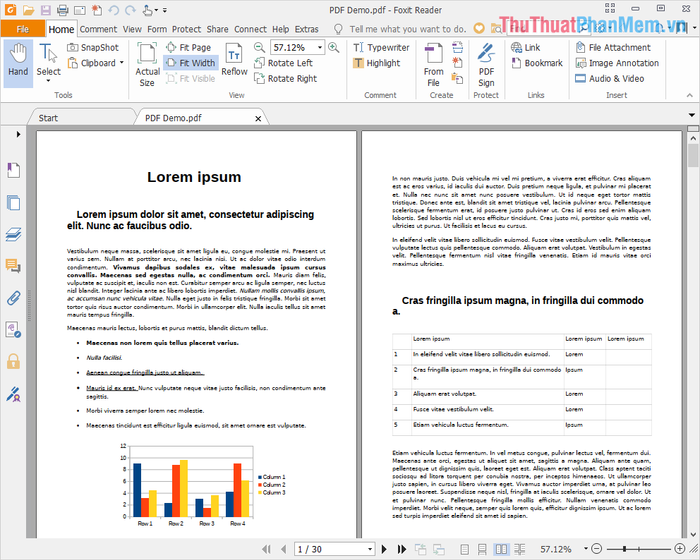Open the zoom percentage dropdown in ribbon
This screenshot has width=700, height=560.
pyautogui.click(x=320, y=47)
